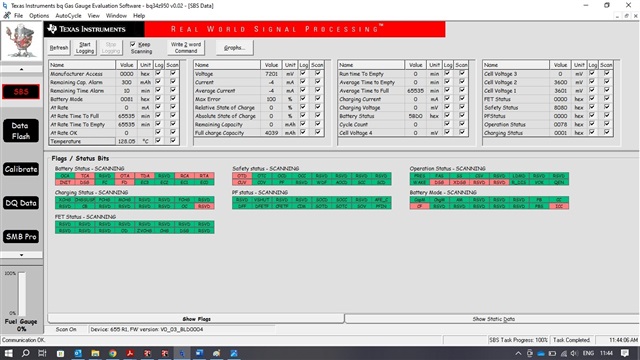This screenshot has width=640, height=360.
Task: Click the RTA flag in Battery Status
Action: tap(204, 176)
